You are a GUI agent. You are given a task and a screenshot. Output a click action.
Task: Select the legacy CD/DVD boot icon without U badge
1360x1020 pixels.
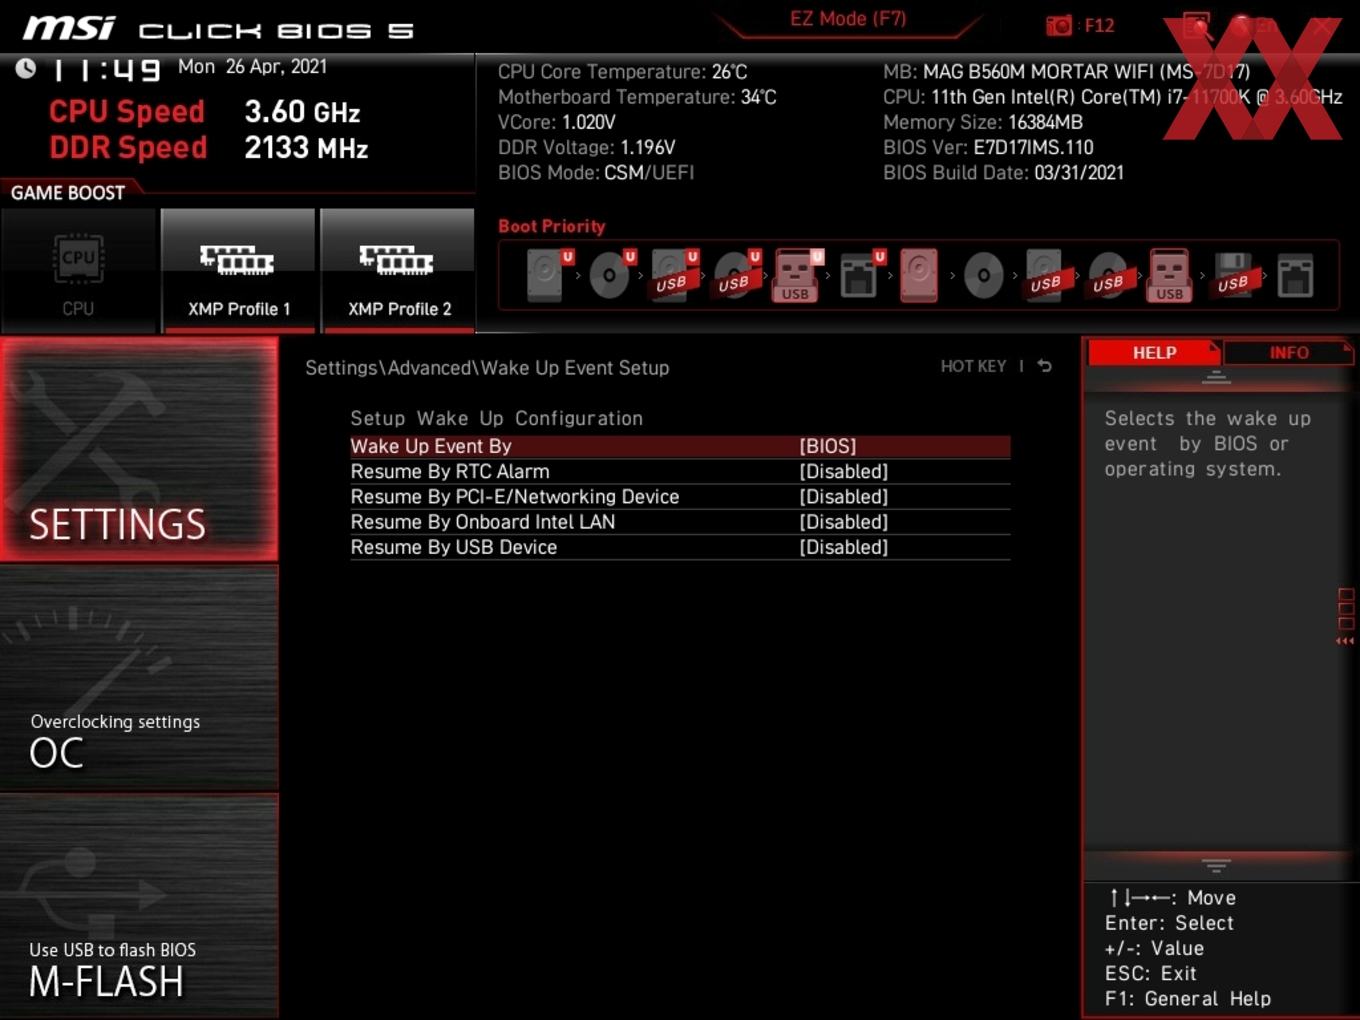click(983, 275)
